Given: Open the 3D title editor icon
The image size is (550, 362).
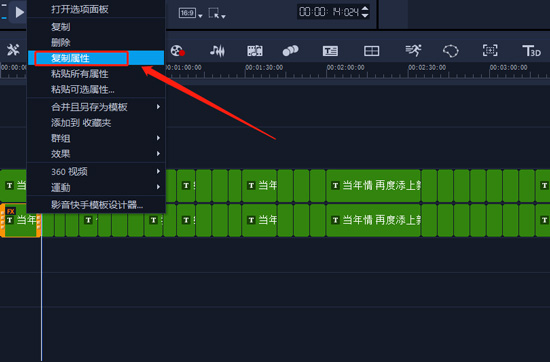Looking at the screenshot, I should pyautogui.click(x=531, y=51).
